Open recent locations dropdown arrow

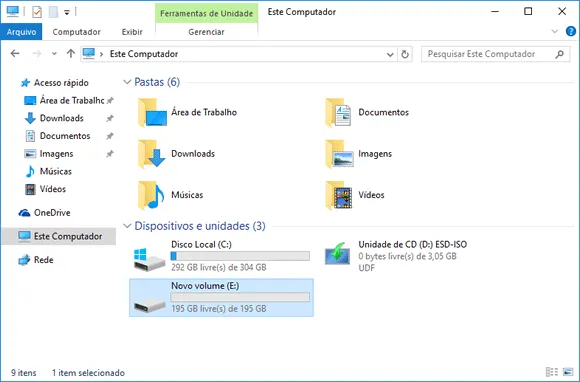tap(54, 54)
